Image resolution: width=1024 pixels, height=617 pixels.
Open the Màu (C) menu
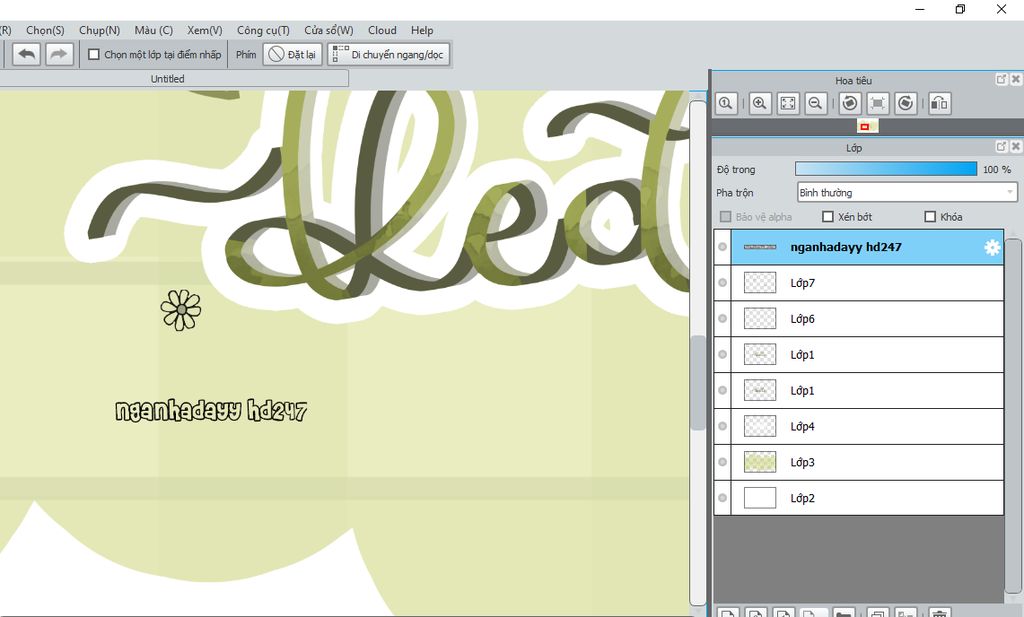153,30
